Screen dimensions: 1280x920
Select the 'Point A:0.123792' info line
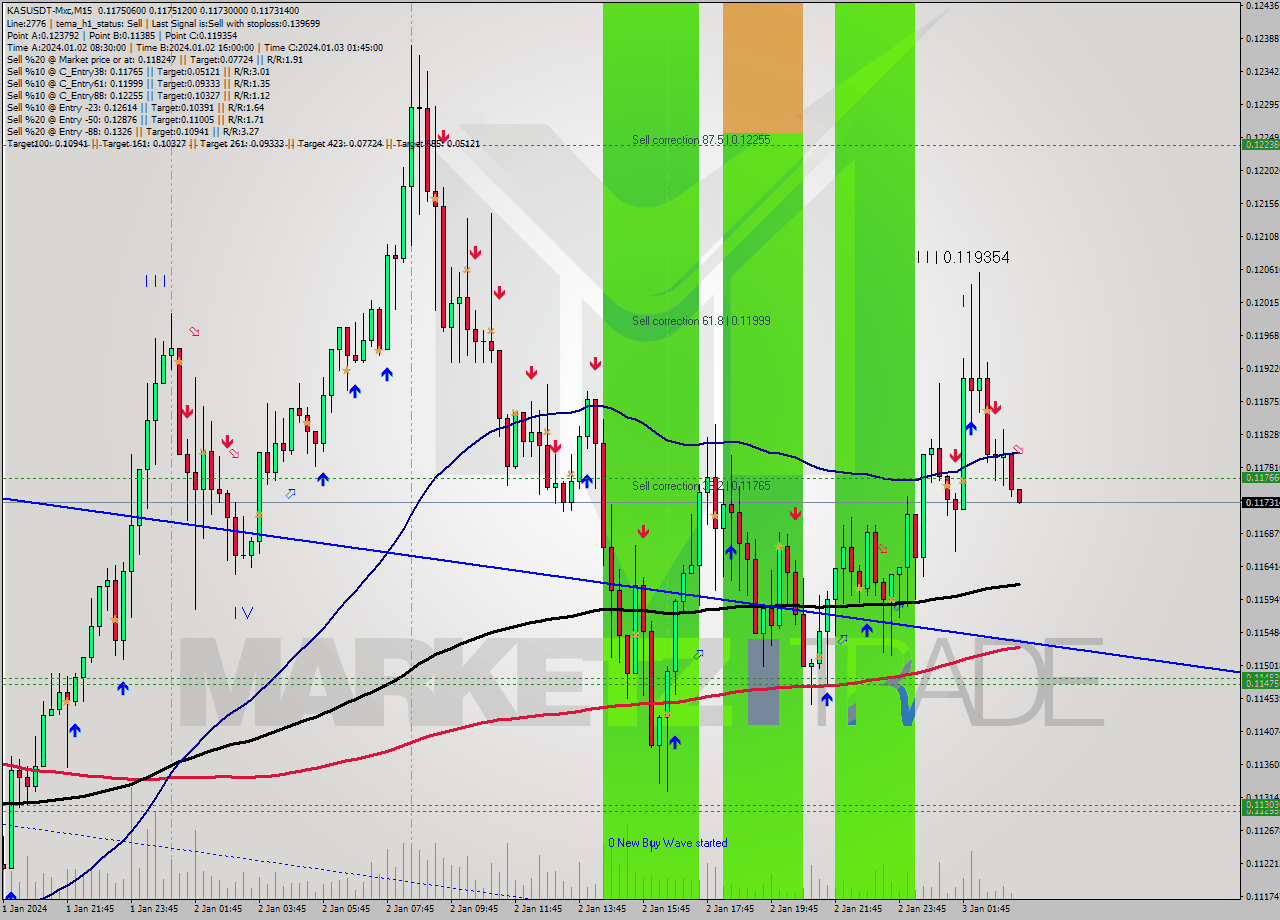tap(122, 34)
